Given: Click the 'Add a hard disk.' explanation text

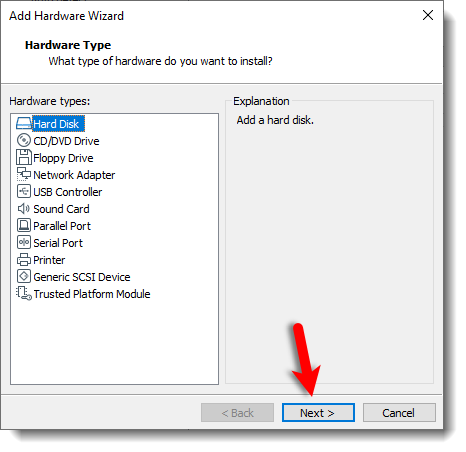Looking at the screenshot, I should coord(275,120).
